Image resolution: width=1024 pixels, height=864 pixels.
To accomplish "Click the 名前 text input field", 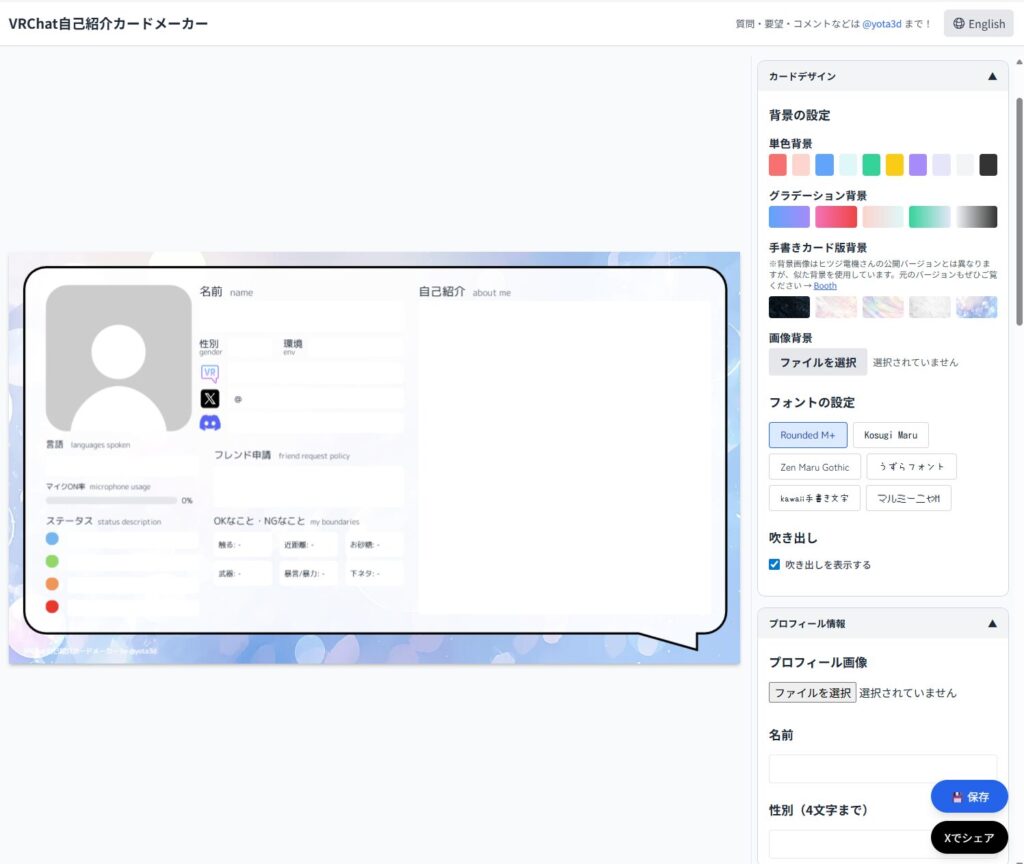I will (882, 768).
